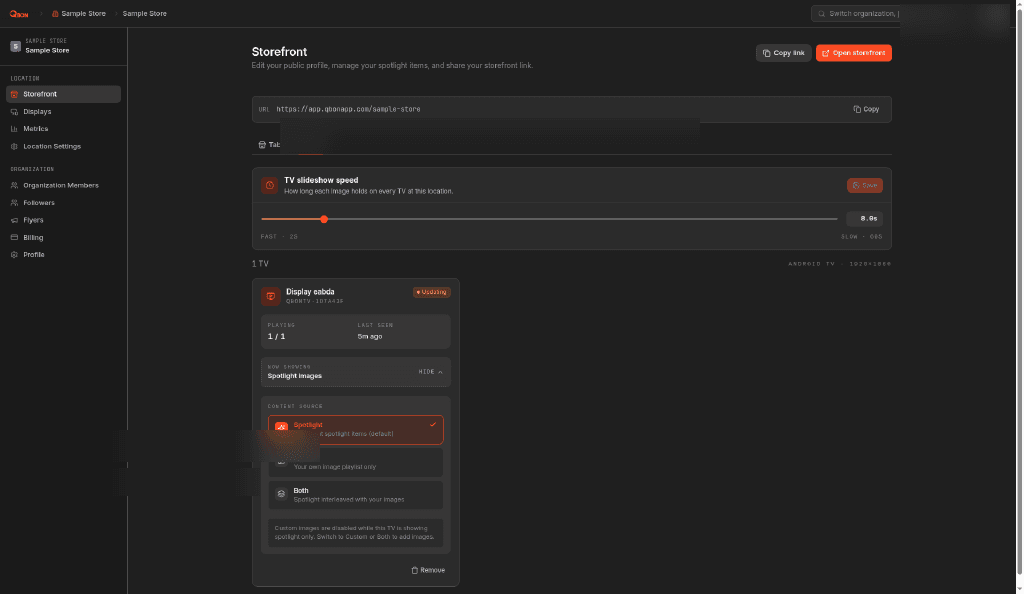Viewport: 1024px width, 594px height.
Task: Click the '1 / 1' playing value
Action: [x=276, y=336]
